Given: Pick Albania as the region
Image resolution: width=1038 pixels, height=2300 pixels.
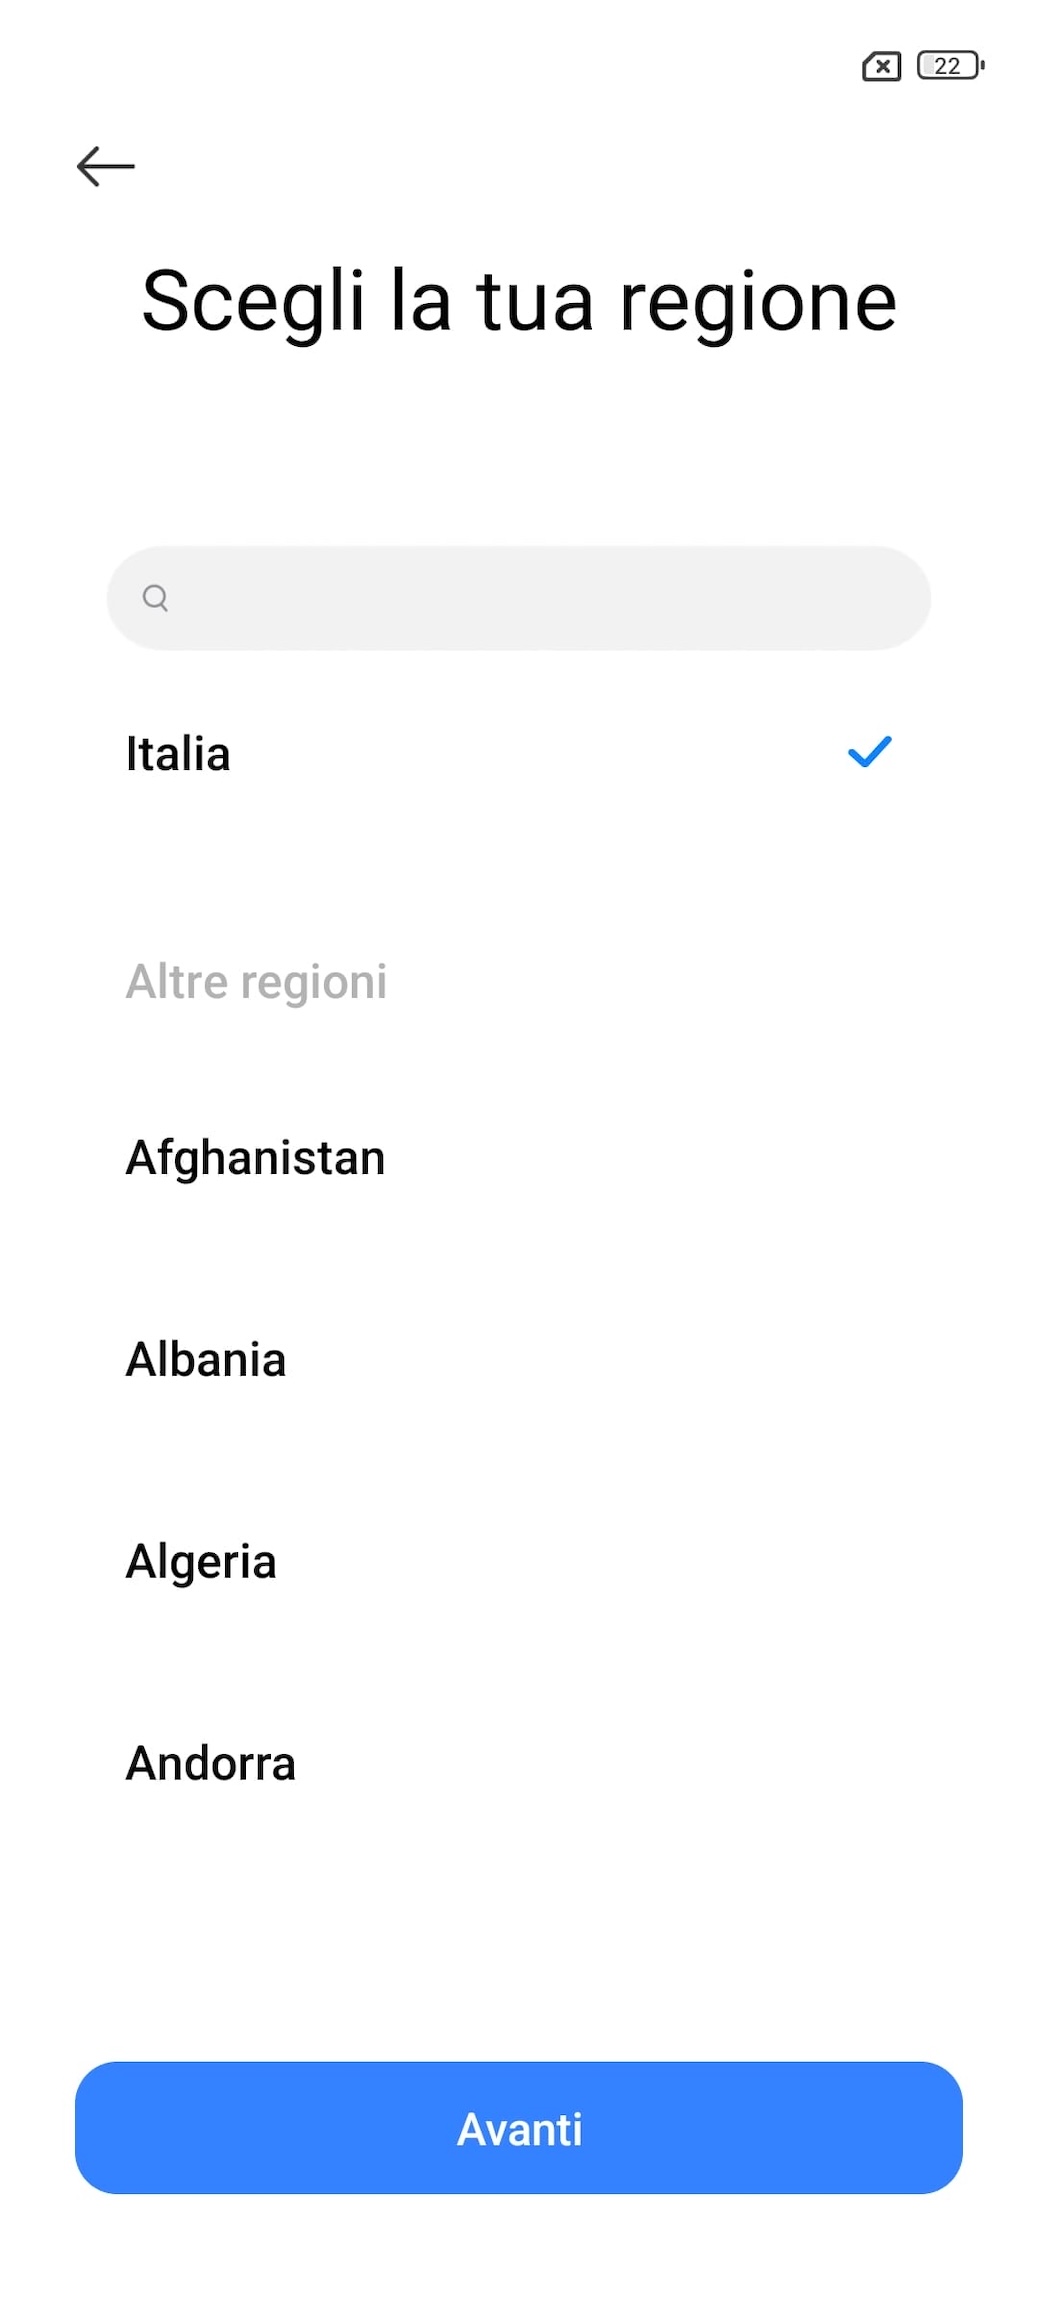Looking at the screenshot, I should 206,1360.
